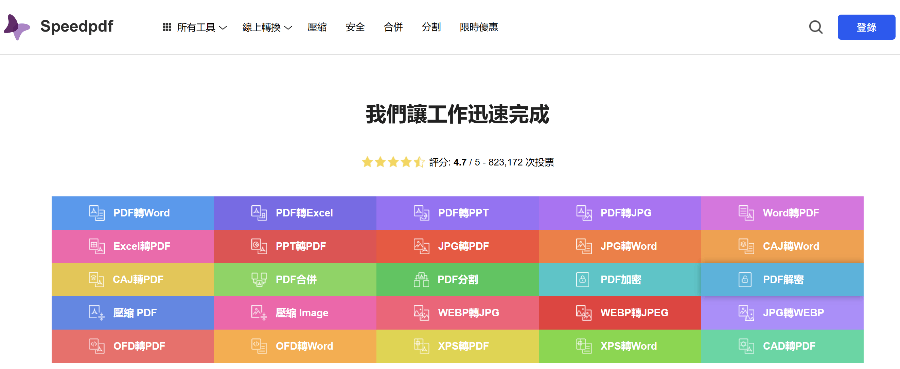Click the PDF轉PPT tile icon

coord(422,213)
